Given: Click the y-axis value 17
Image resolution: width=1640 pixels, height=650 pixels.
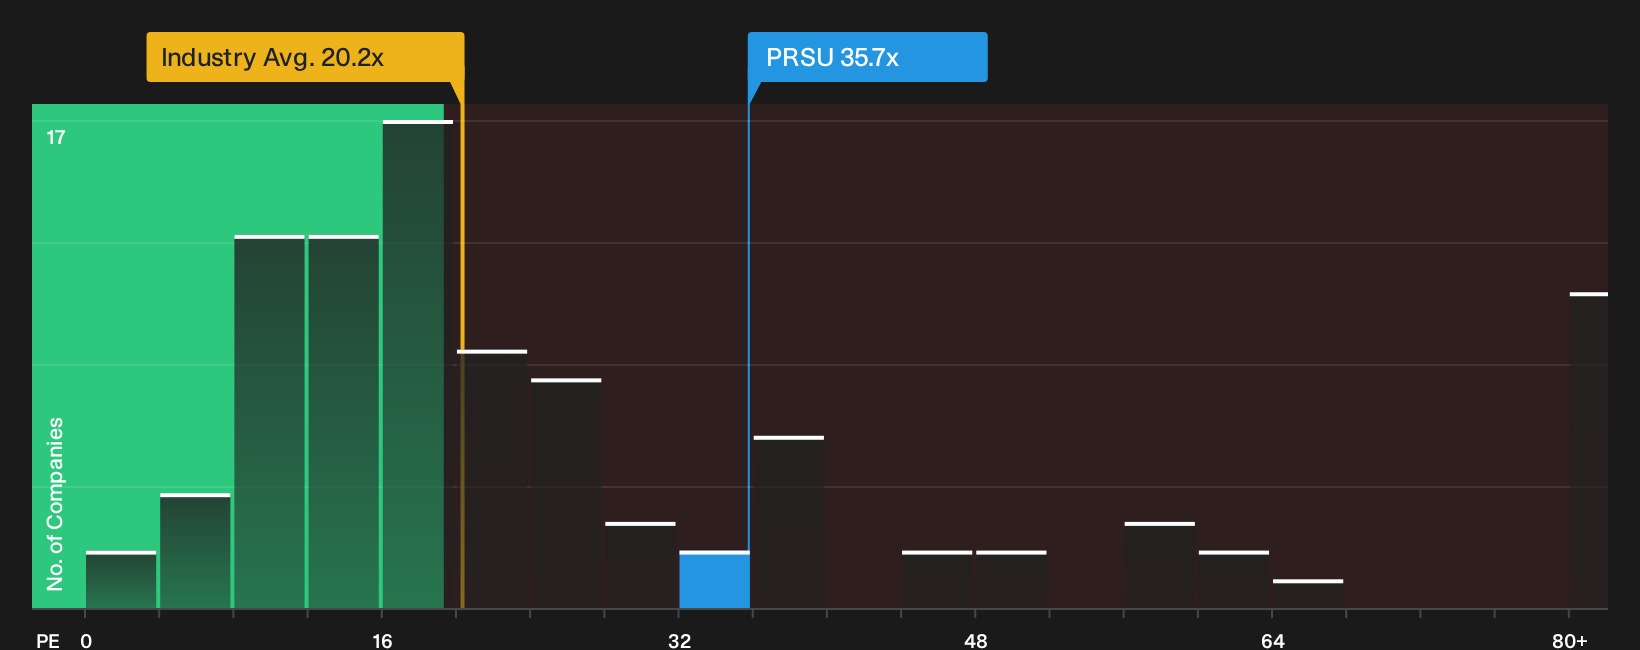Looking at the screenshot, I should [x=56, y=138].
